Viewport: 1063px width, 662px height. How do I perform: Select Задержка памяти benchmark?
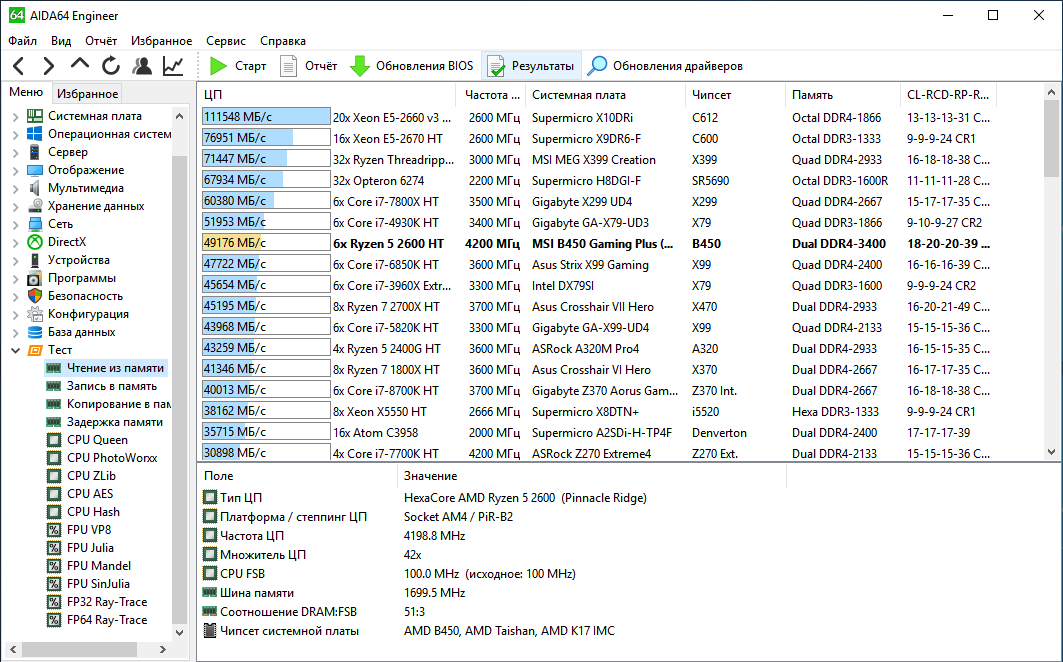pos(115,422)
